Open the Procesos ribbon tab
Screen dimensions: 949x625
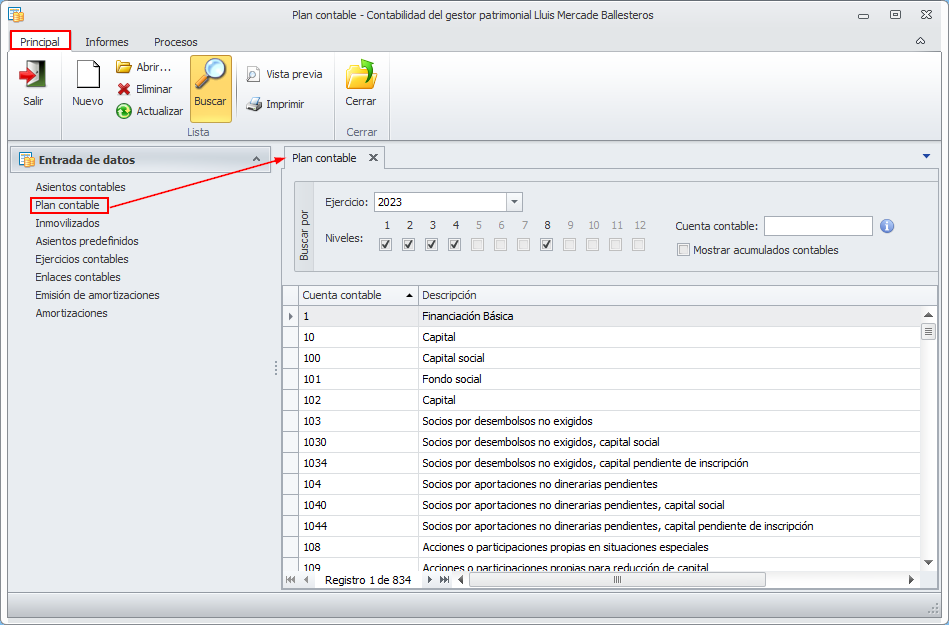(x=175, y=42)
